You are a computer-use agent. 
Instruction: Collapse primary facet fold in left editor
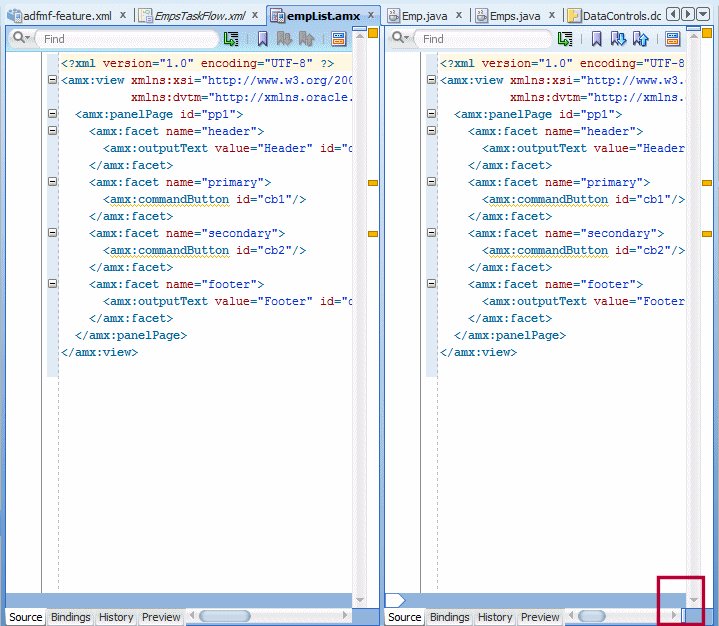tap(53, 182)
